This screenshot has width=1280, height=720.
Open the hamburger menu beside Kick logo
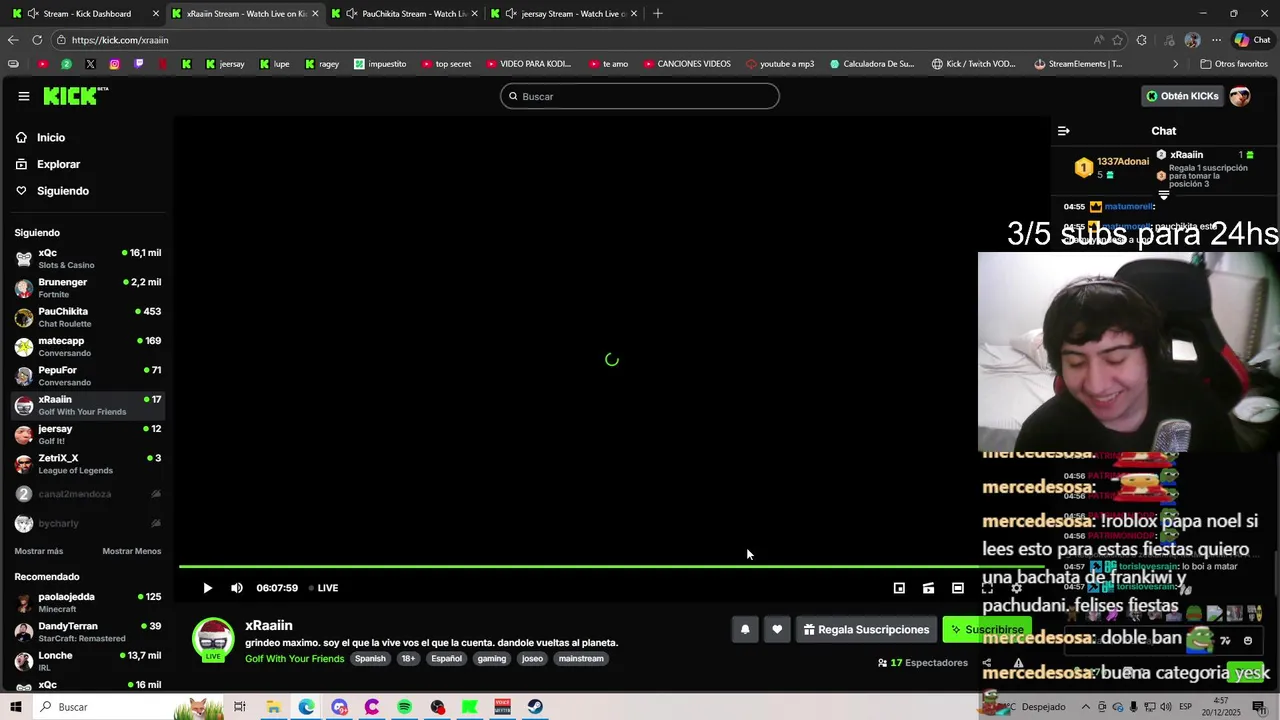[x=23, y=96]
